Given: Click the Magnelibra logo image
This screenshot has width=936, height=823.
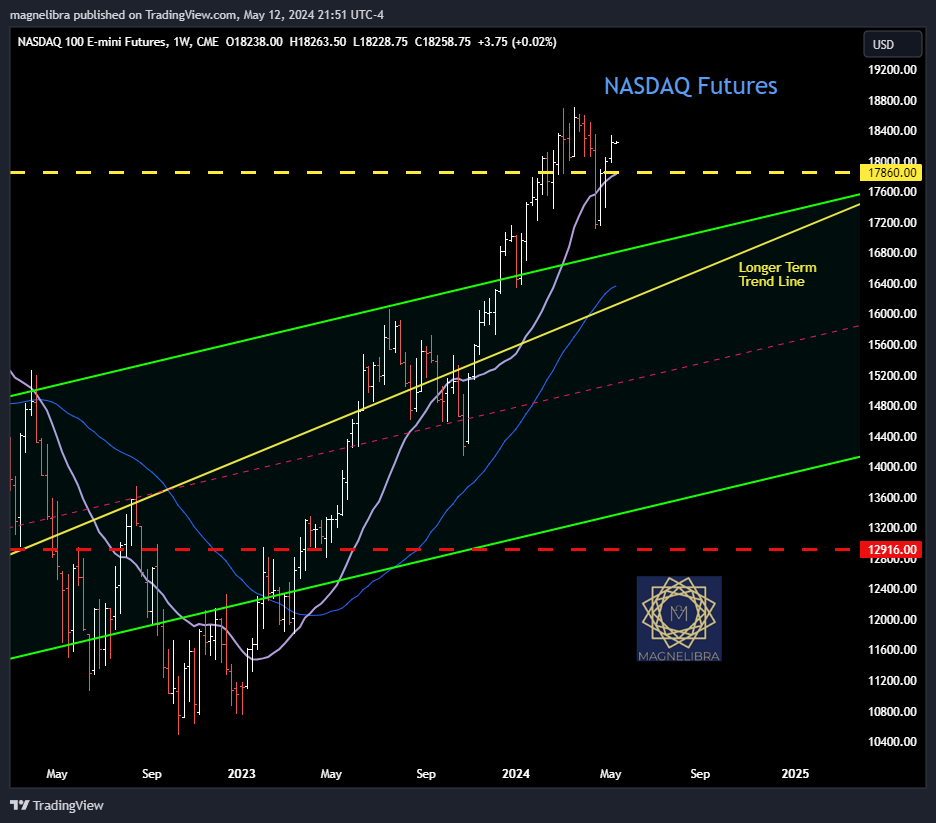Looking at the screenshot, I should click(x=679, y=618).
